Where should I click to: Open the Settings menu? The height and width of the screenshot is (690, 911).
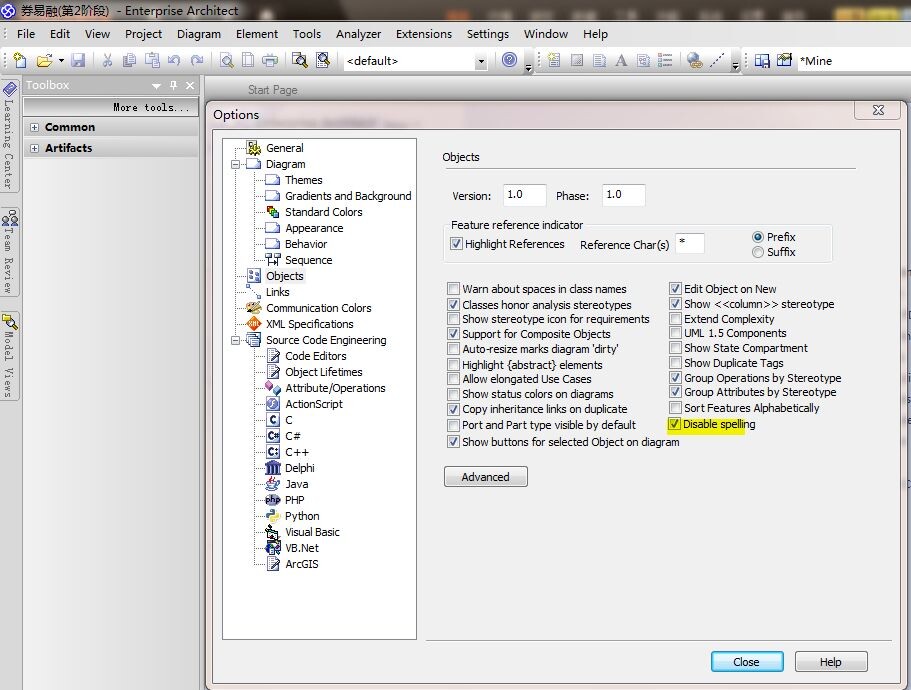tap(487, 34)
